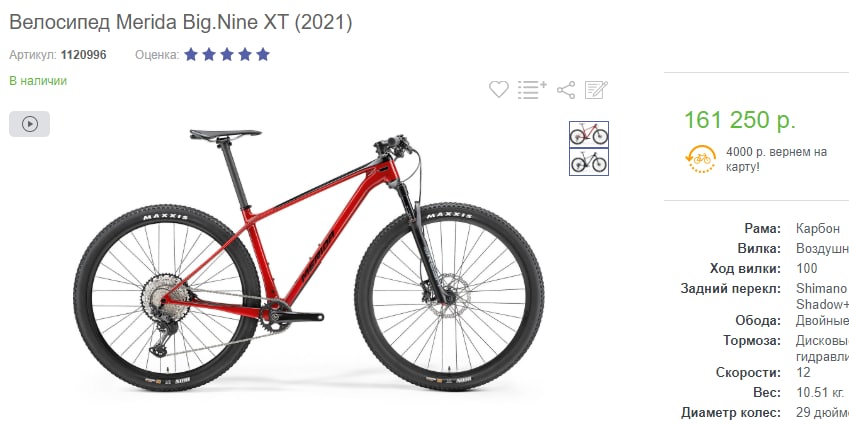The width and height of the screenshot is (849, 425).
Task: Click the "Диаметр колес:" specification label
Action: 731,413
